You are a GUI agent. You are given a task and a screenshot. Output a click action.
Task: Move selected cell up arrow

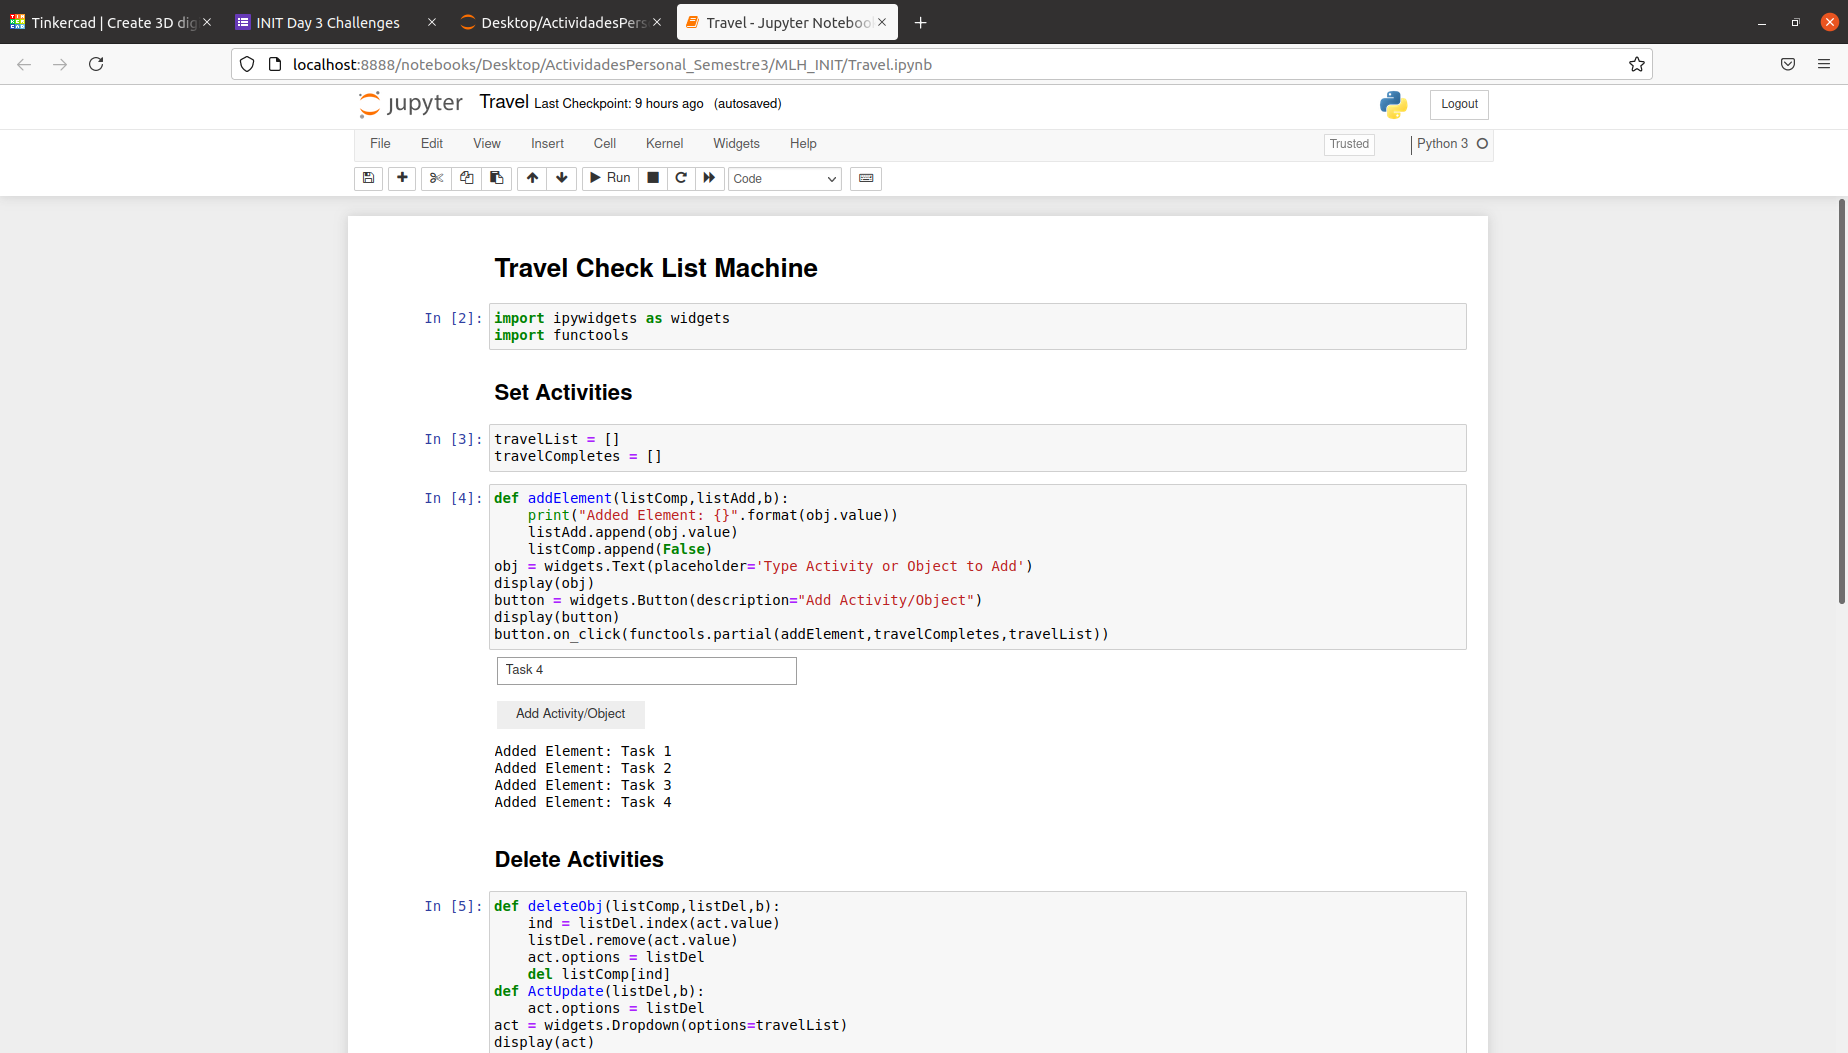532,178
